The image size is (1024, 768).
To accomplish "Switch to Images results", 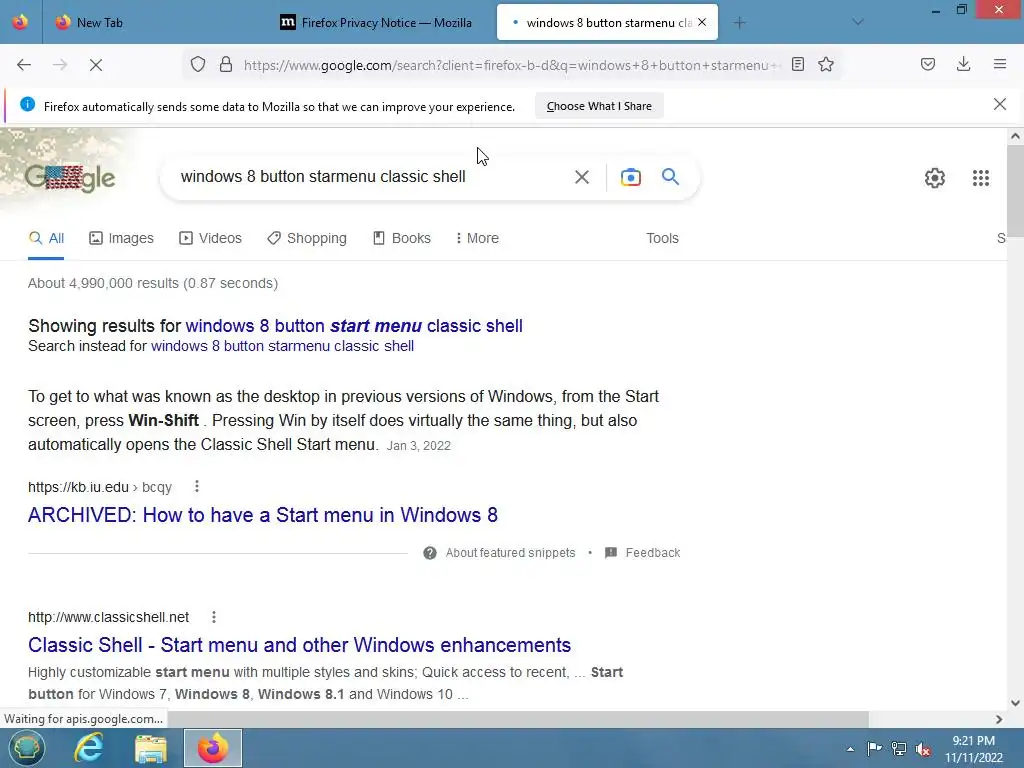I will [121, 238].
